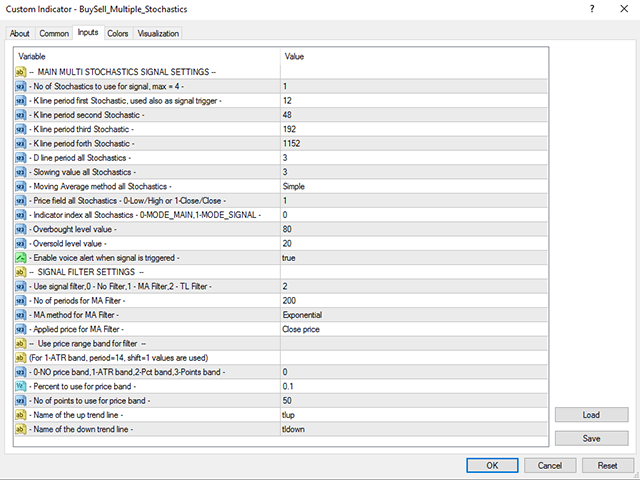Edit MA Filter periods value 200
This screenshot has height=480, width=640.
click(x=414, y=301)
